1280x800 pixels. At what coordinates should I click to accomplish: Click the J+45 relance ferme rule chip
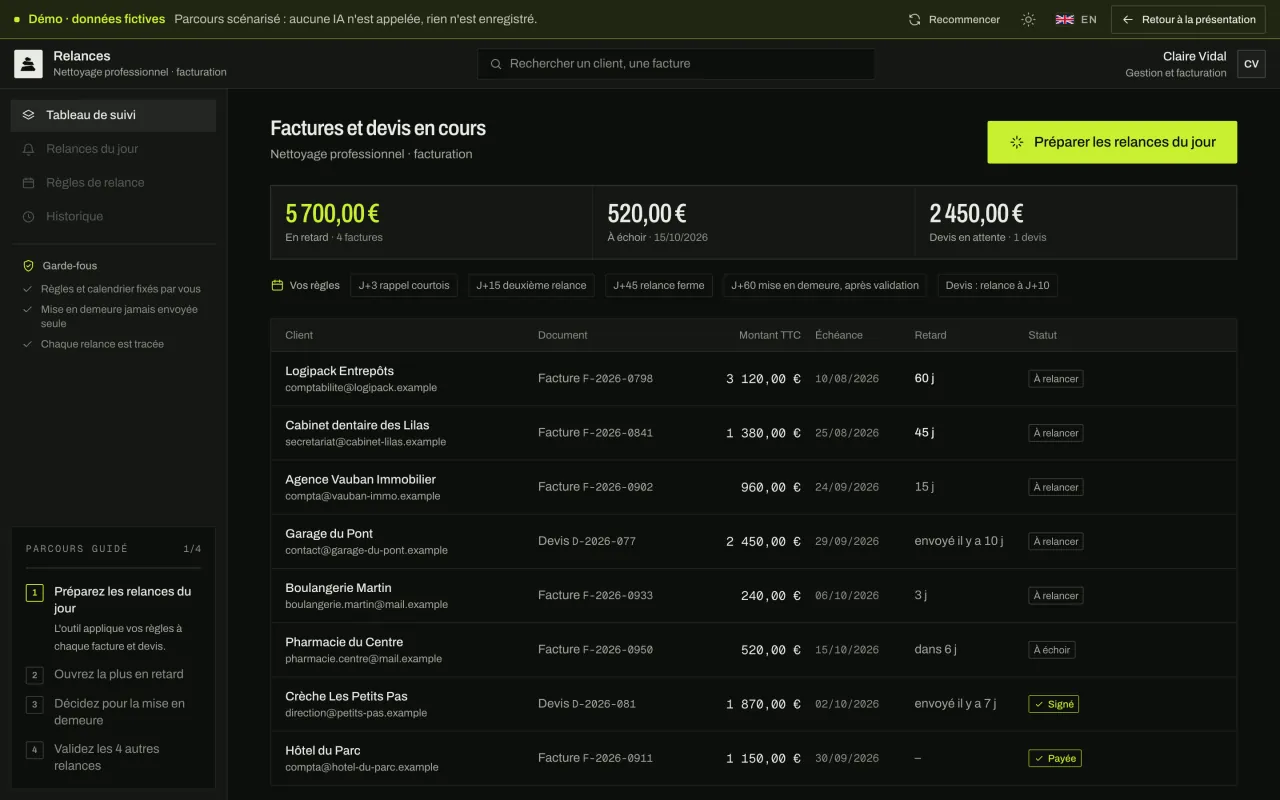point(659,285)
